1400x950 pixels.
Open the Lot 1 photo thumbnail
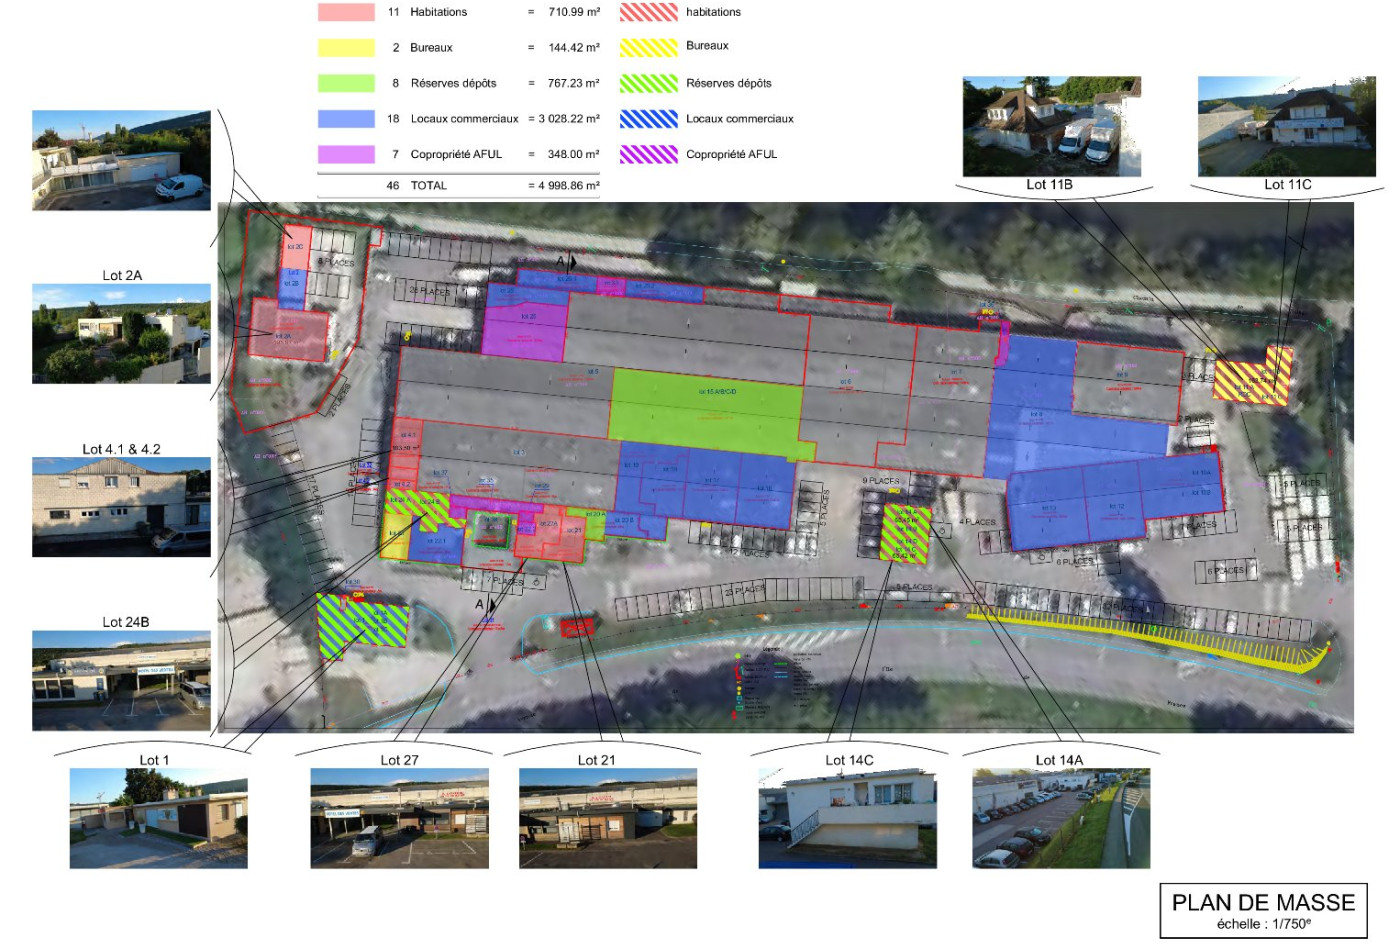point(158,818)
